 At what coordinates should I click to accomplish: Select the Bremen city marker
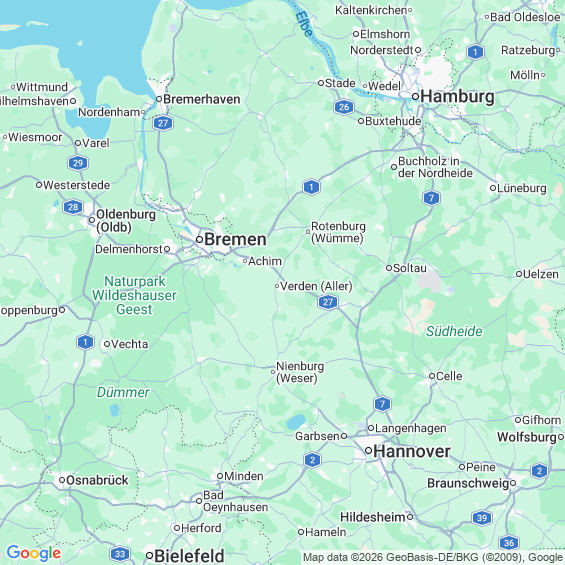(x=199, y=239)
